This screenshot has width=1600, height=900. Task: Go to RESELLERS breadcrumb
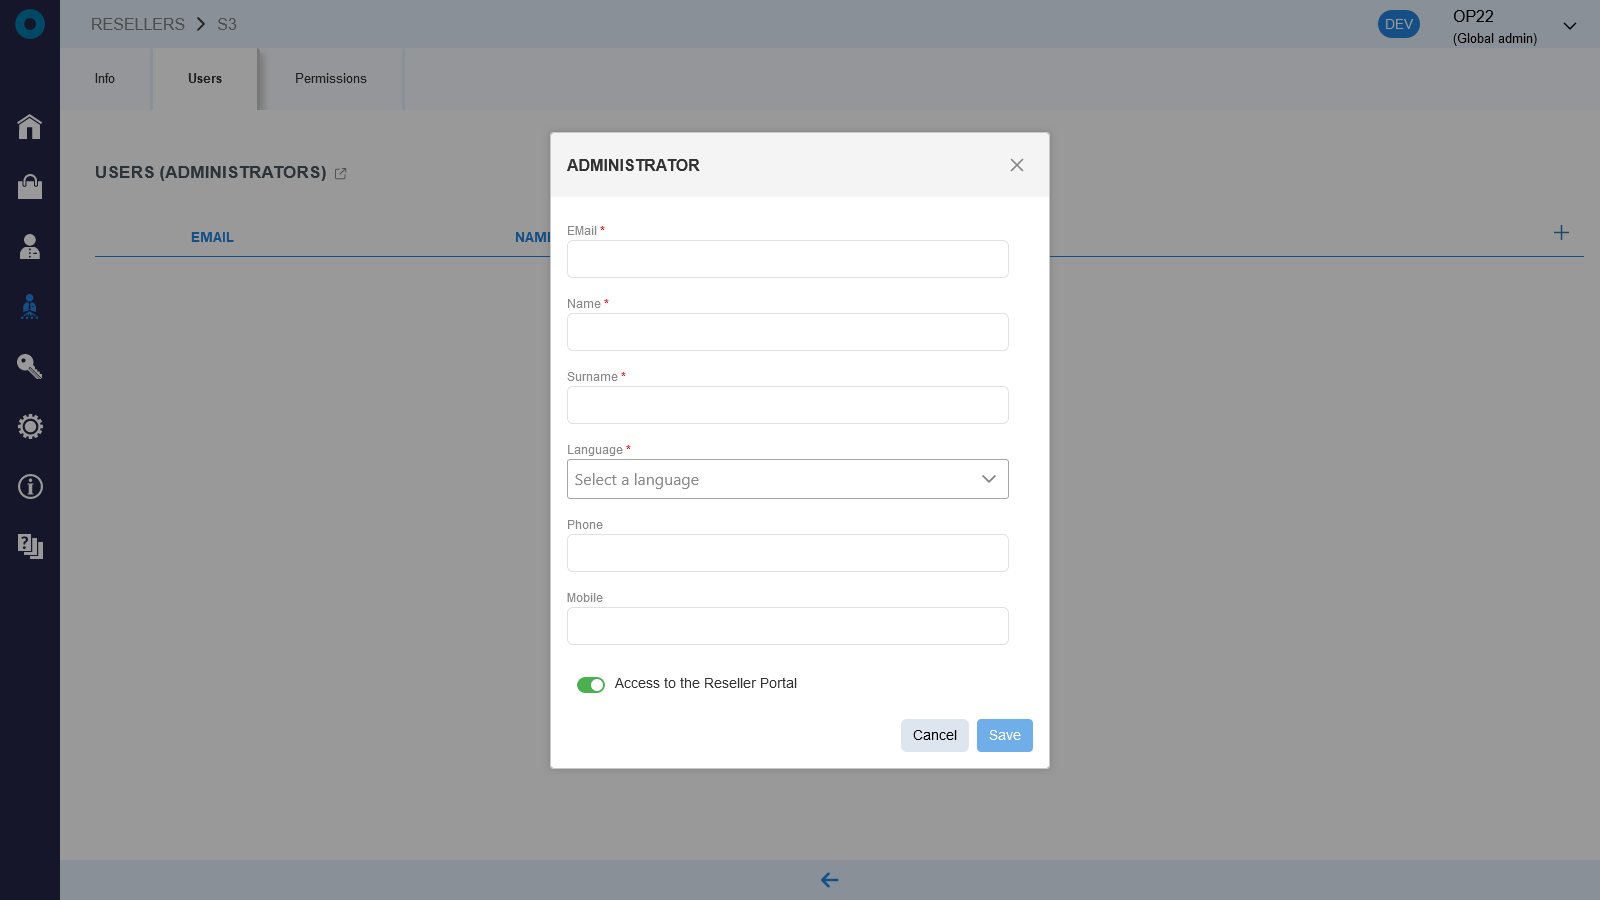(x=138, y=24)
